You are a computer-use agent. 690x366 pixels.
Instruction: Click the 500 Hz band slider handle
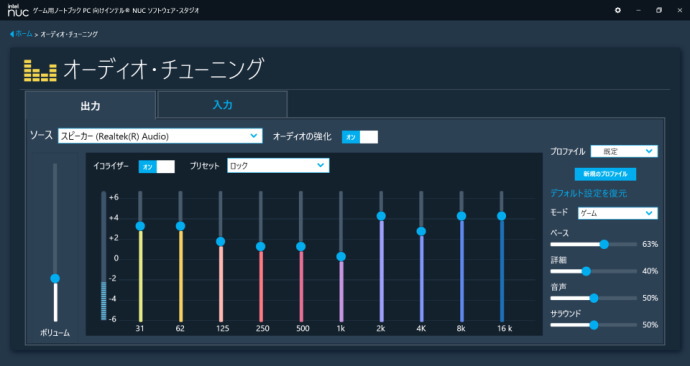[x=301, y=247]
